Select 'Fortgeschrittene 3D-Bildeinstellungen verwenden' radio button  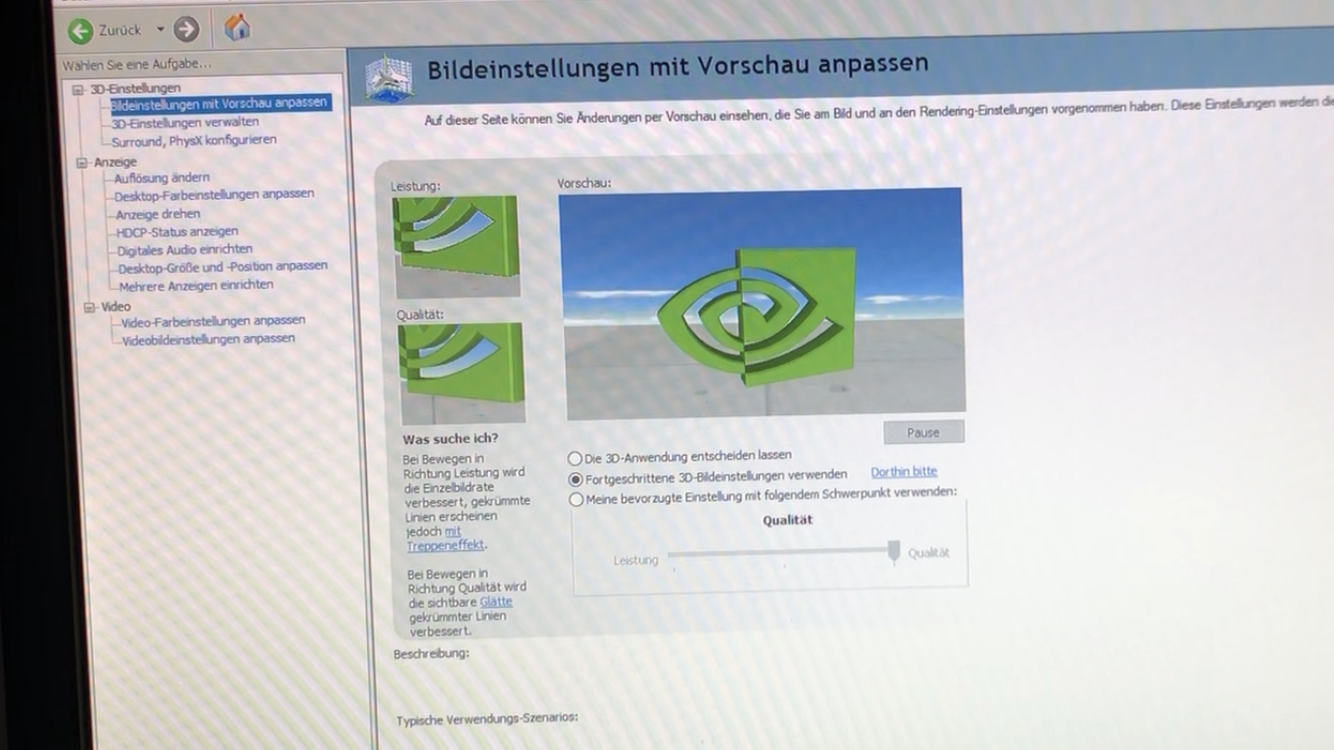(576, 479)
